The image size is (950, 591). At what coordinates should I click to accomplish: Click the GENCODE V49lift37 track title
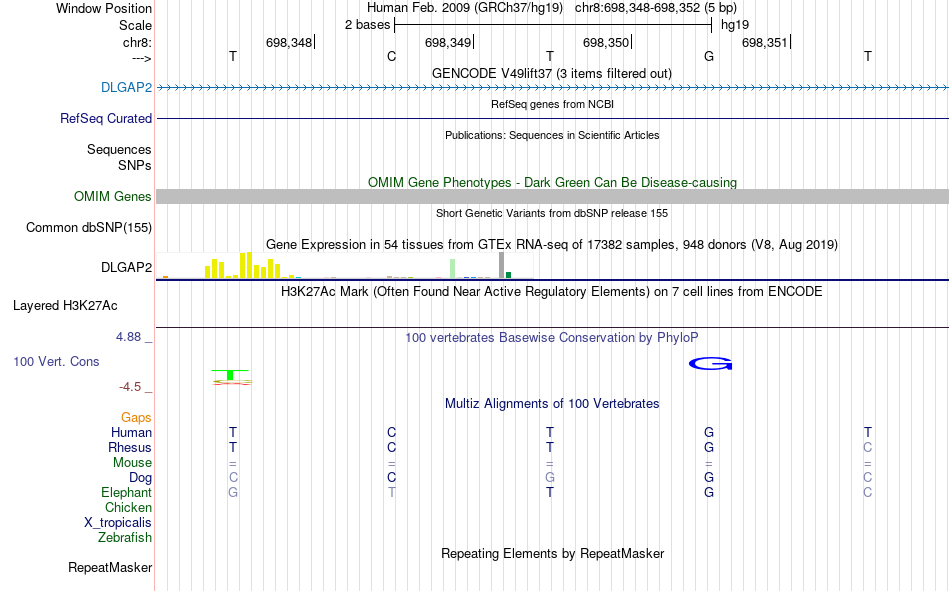coord(552,73)
